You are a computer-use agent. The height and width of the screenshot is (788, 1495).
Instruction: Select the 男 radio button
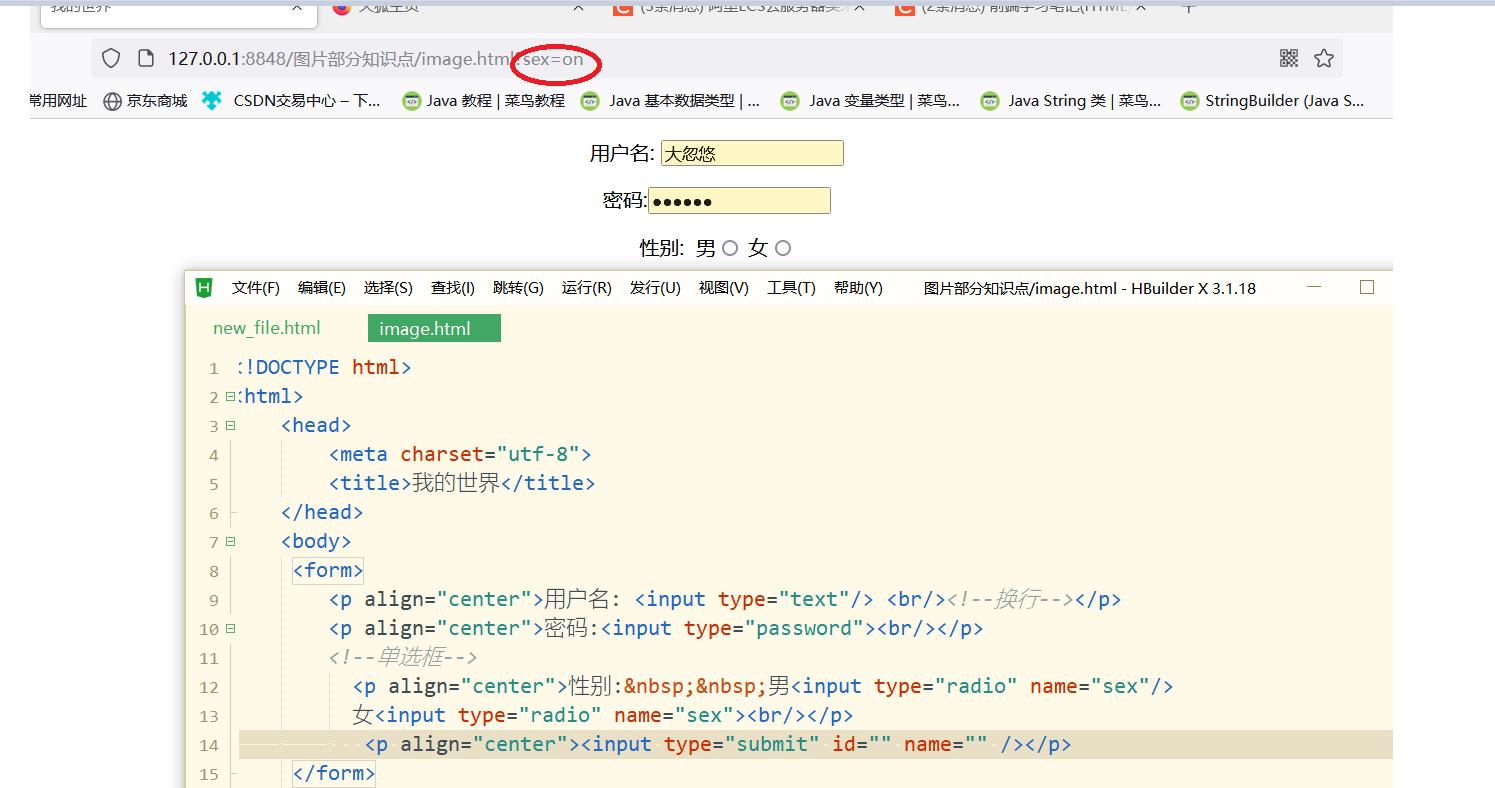point(730,248)
